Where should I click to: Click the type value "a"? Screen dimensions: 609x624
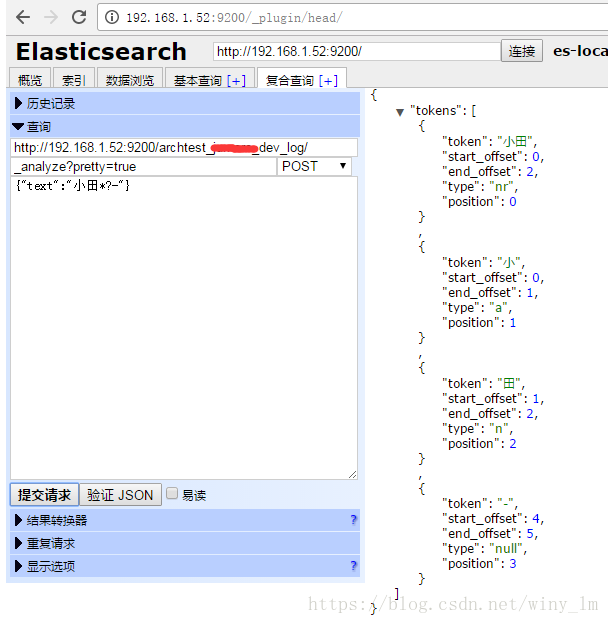(x=498, y=308)
